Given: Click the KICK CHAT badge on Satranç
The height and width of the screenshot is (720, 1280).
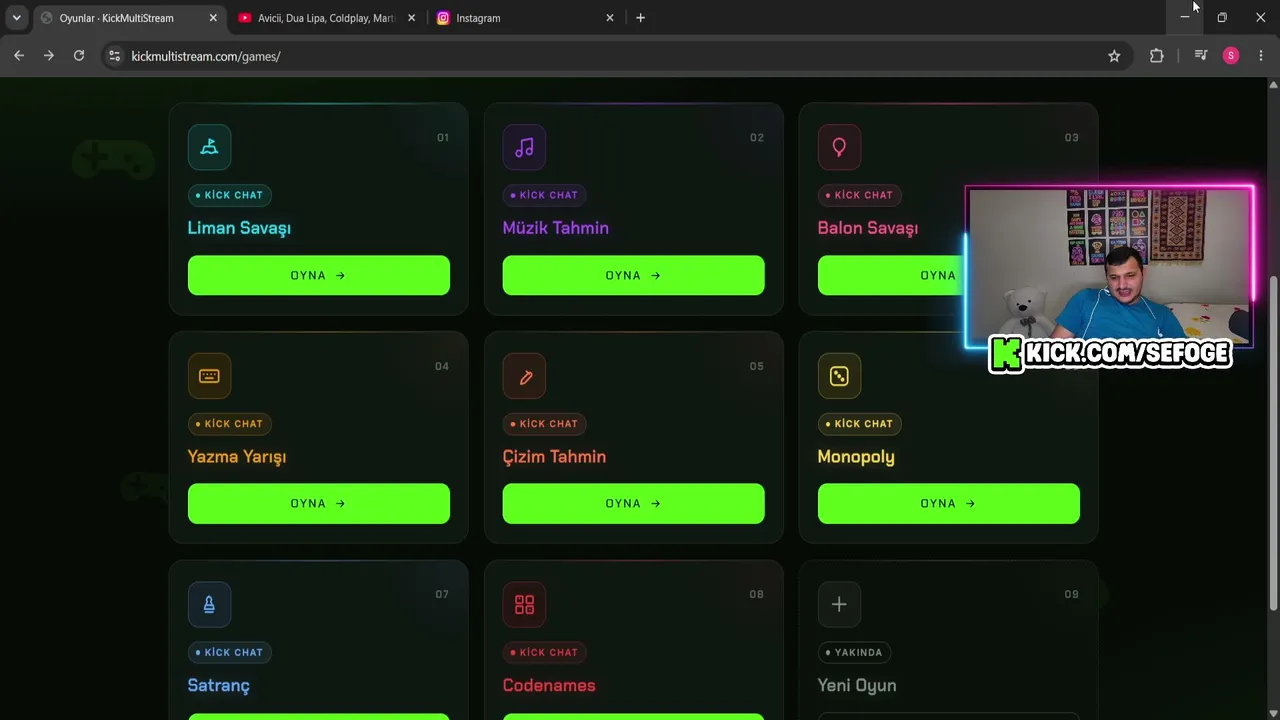Looking at the screenshot, I should (232, 652).
